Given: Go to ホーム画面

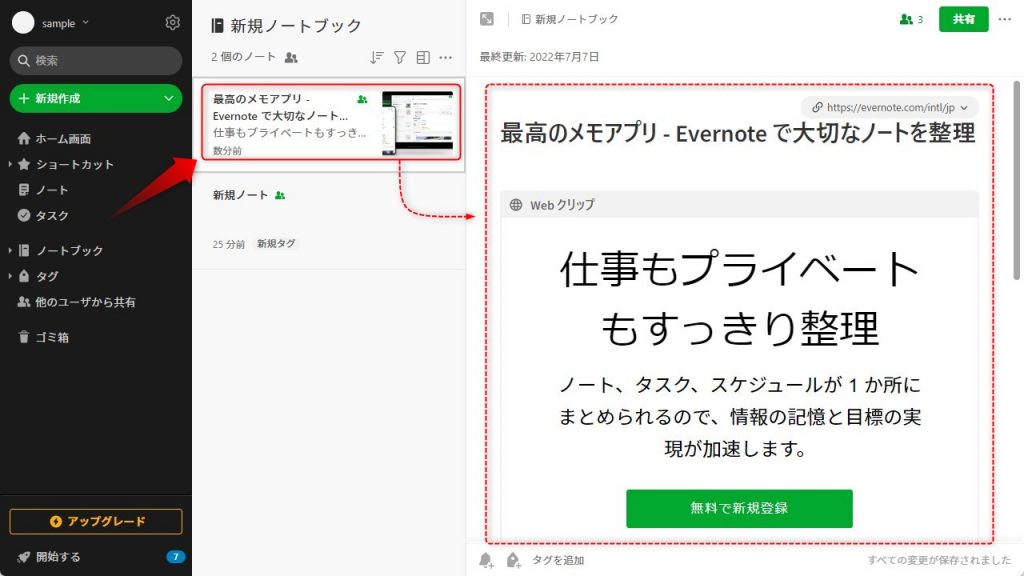Looking at the screenshot, I should (63, 138).
